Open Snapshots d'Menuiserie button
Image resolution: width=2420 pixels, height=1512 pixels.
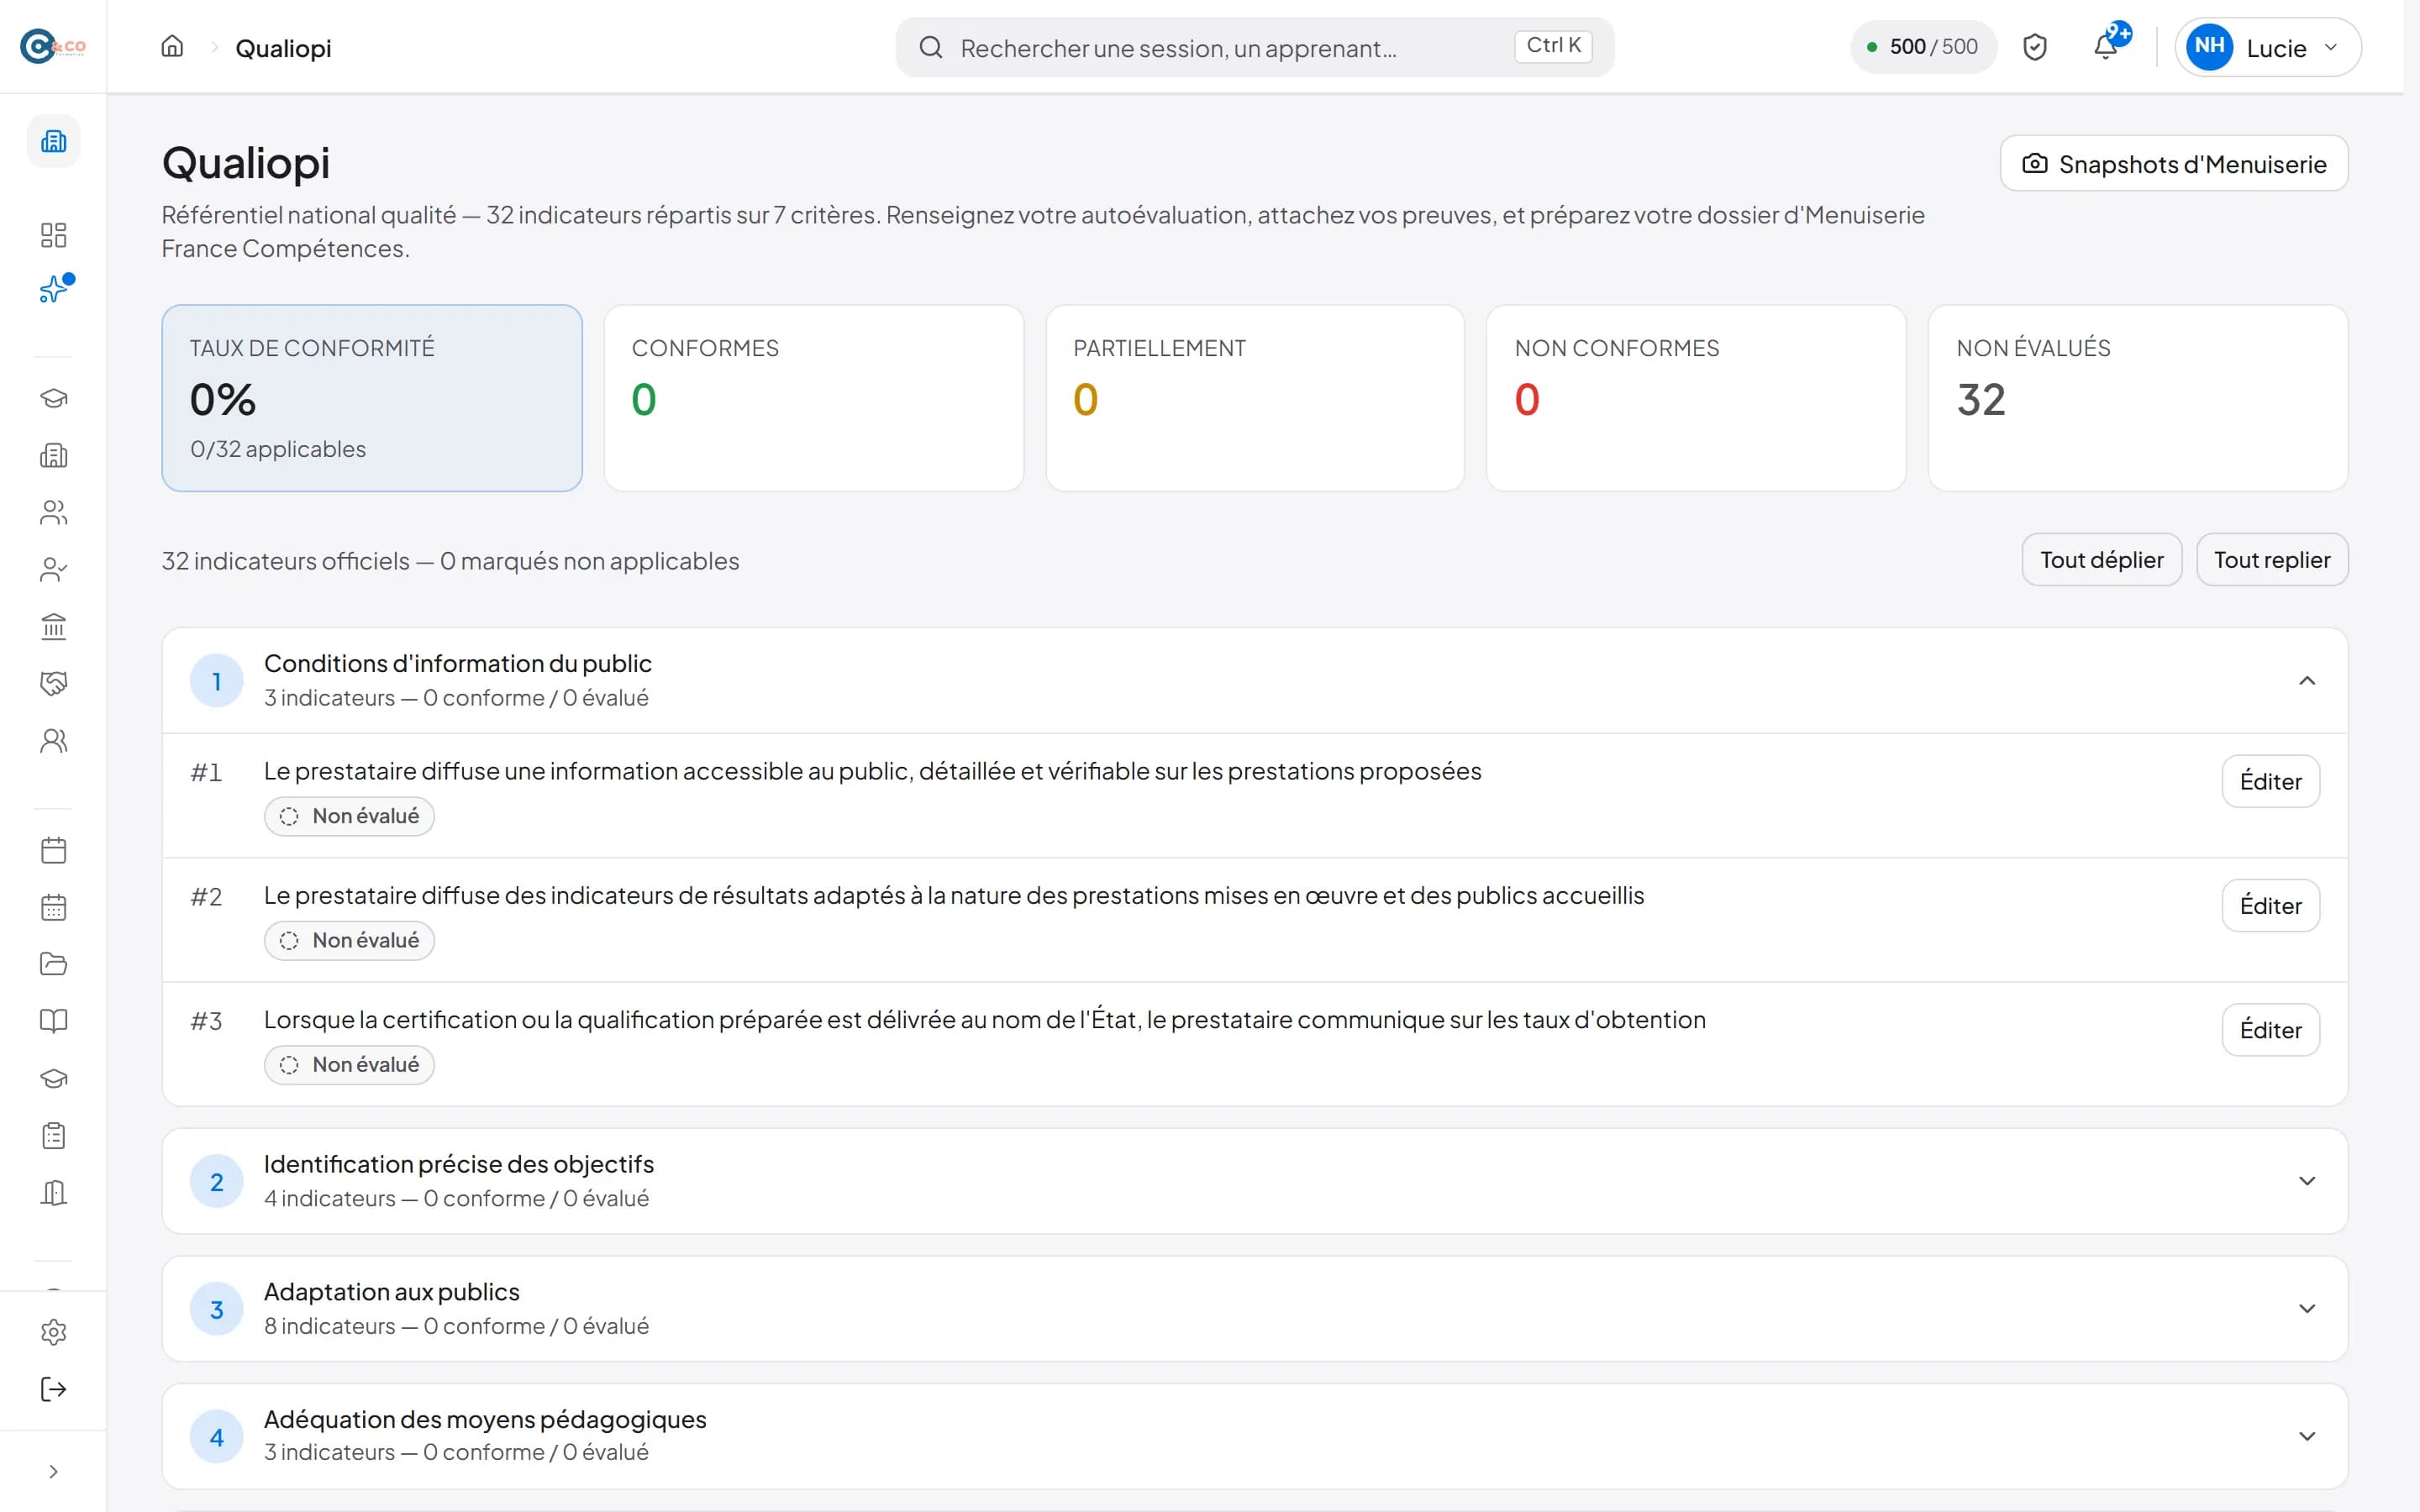2174,164
